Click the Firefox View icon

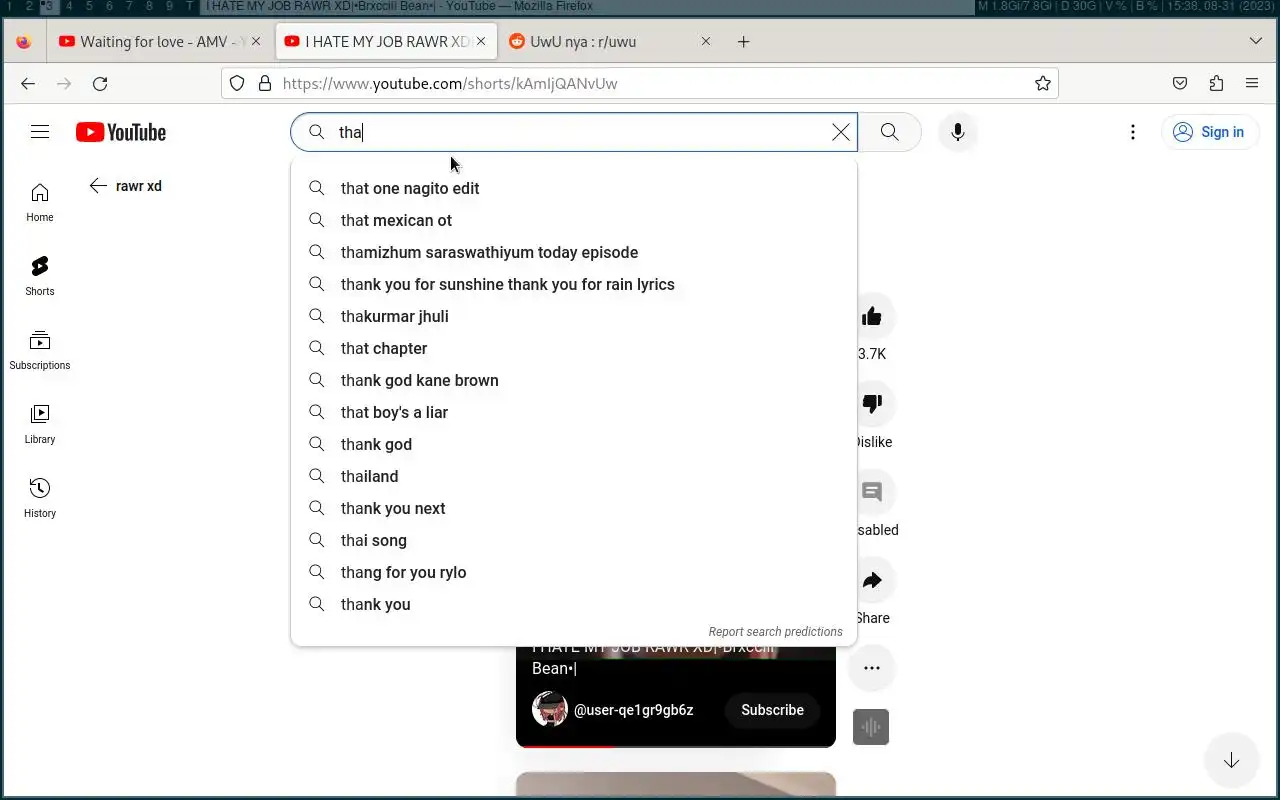tap(24, 42)
